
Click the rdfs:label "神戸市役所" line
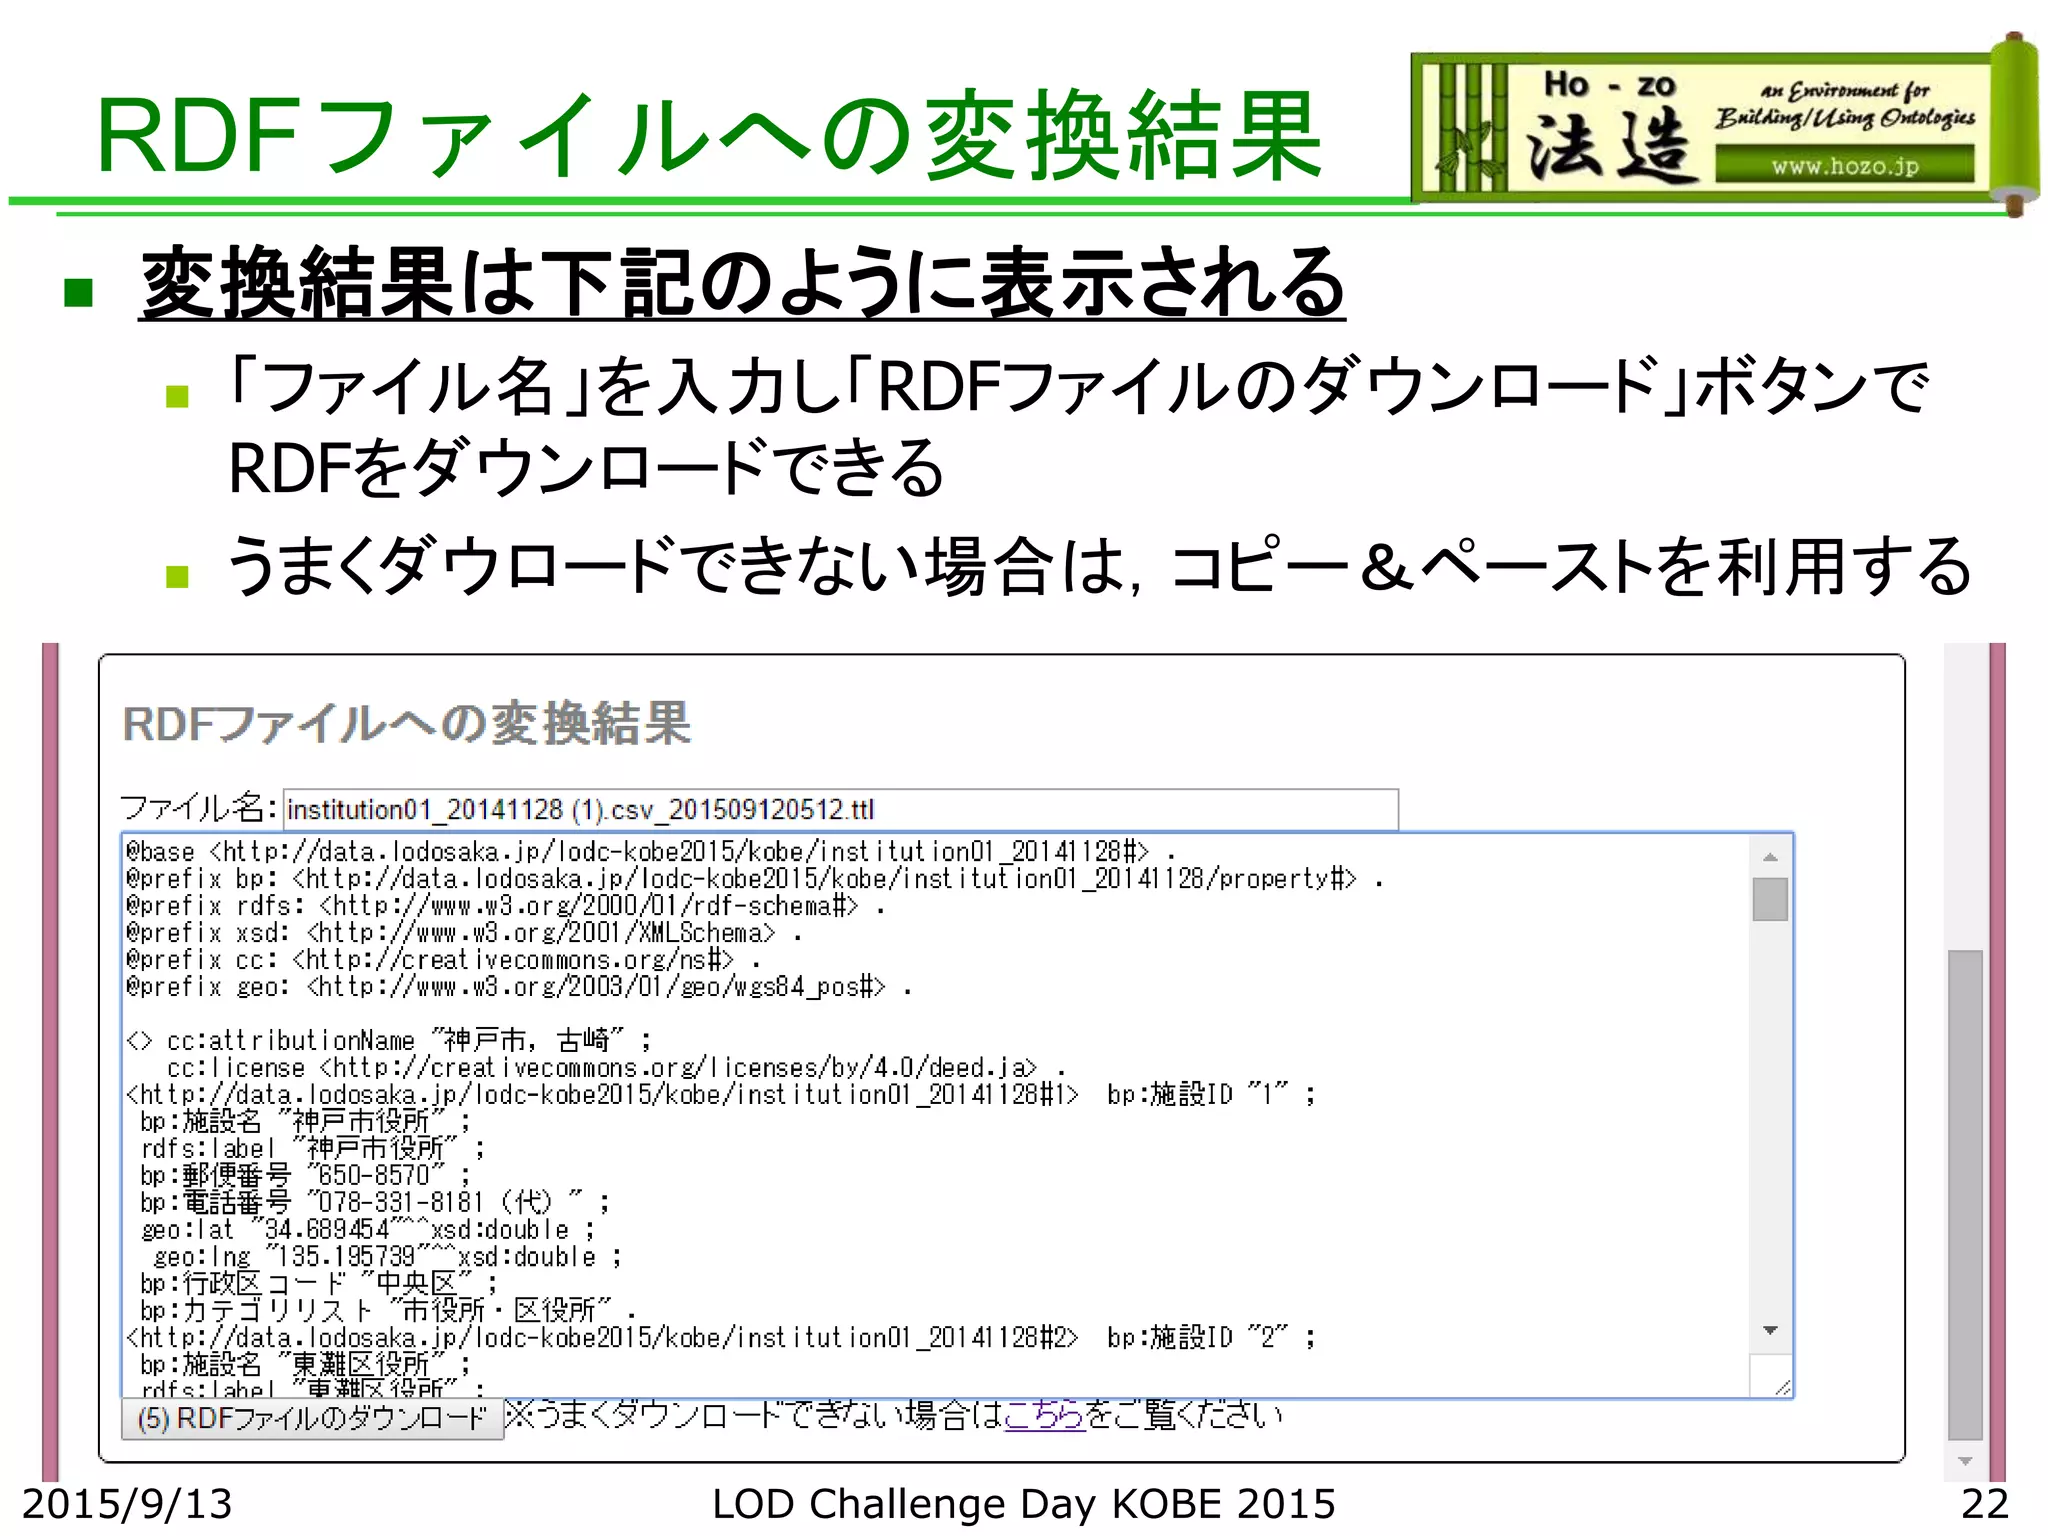[x=313, y=1149]
